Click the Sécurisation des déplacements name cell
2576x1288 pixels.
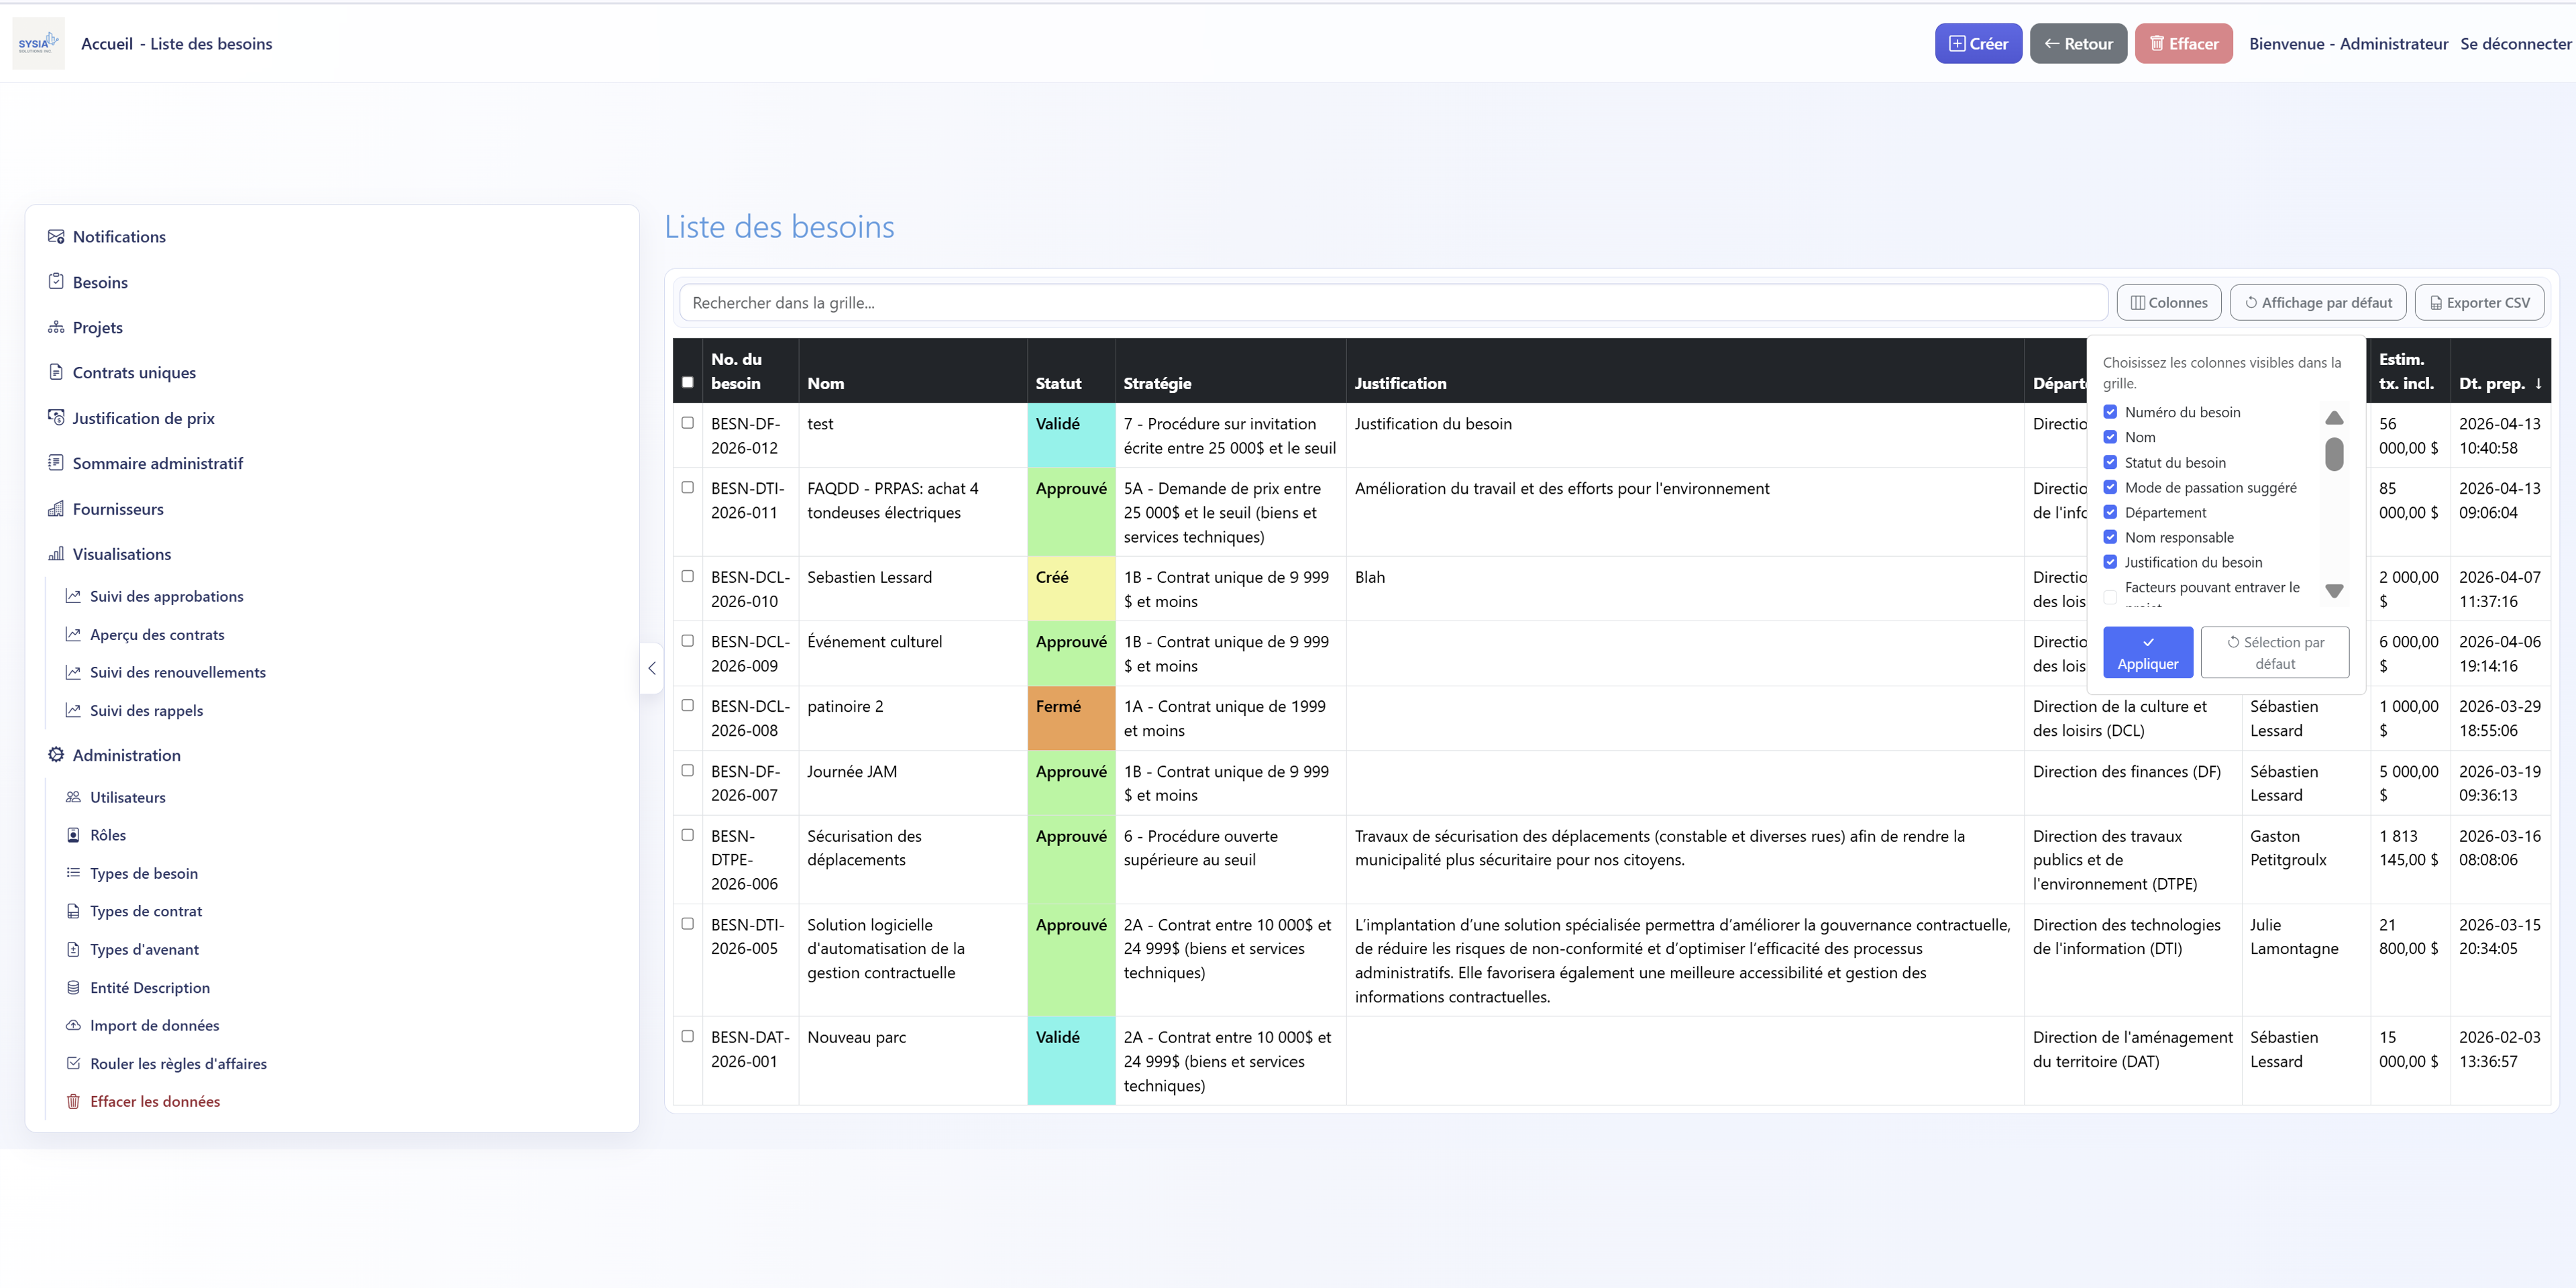(912, 859)
